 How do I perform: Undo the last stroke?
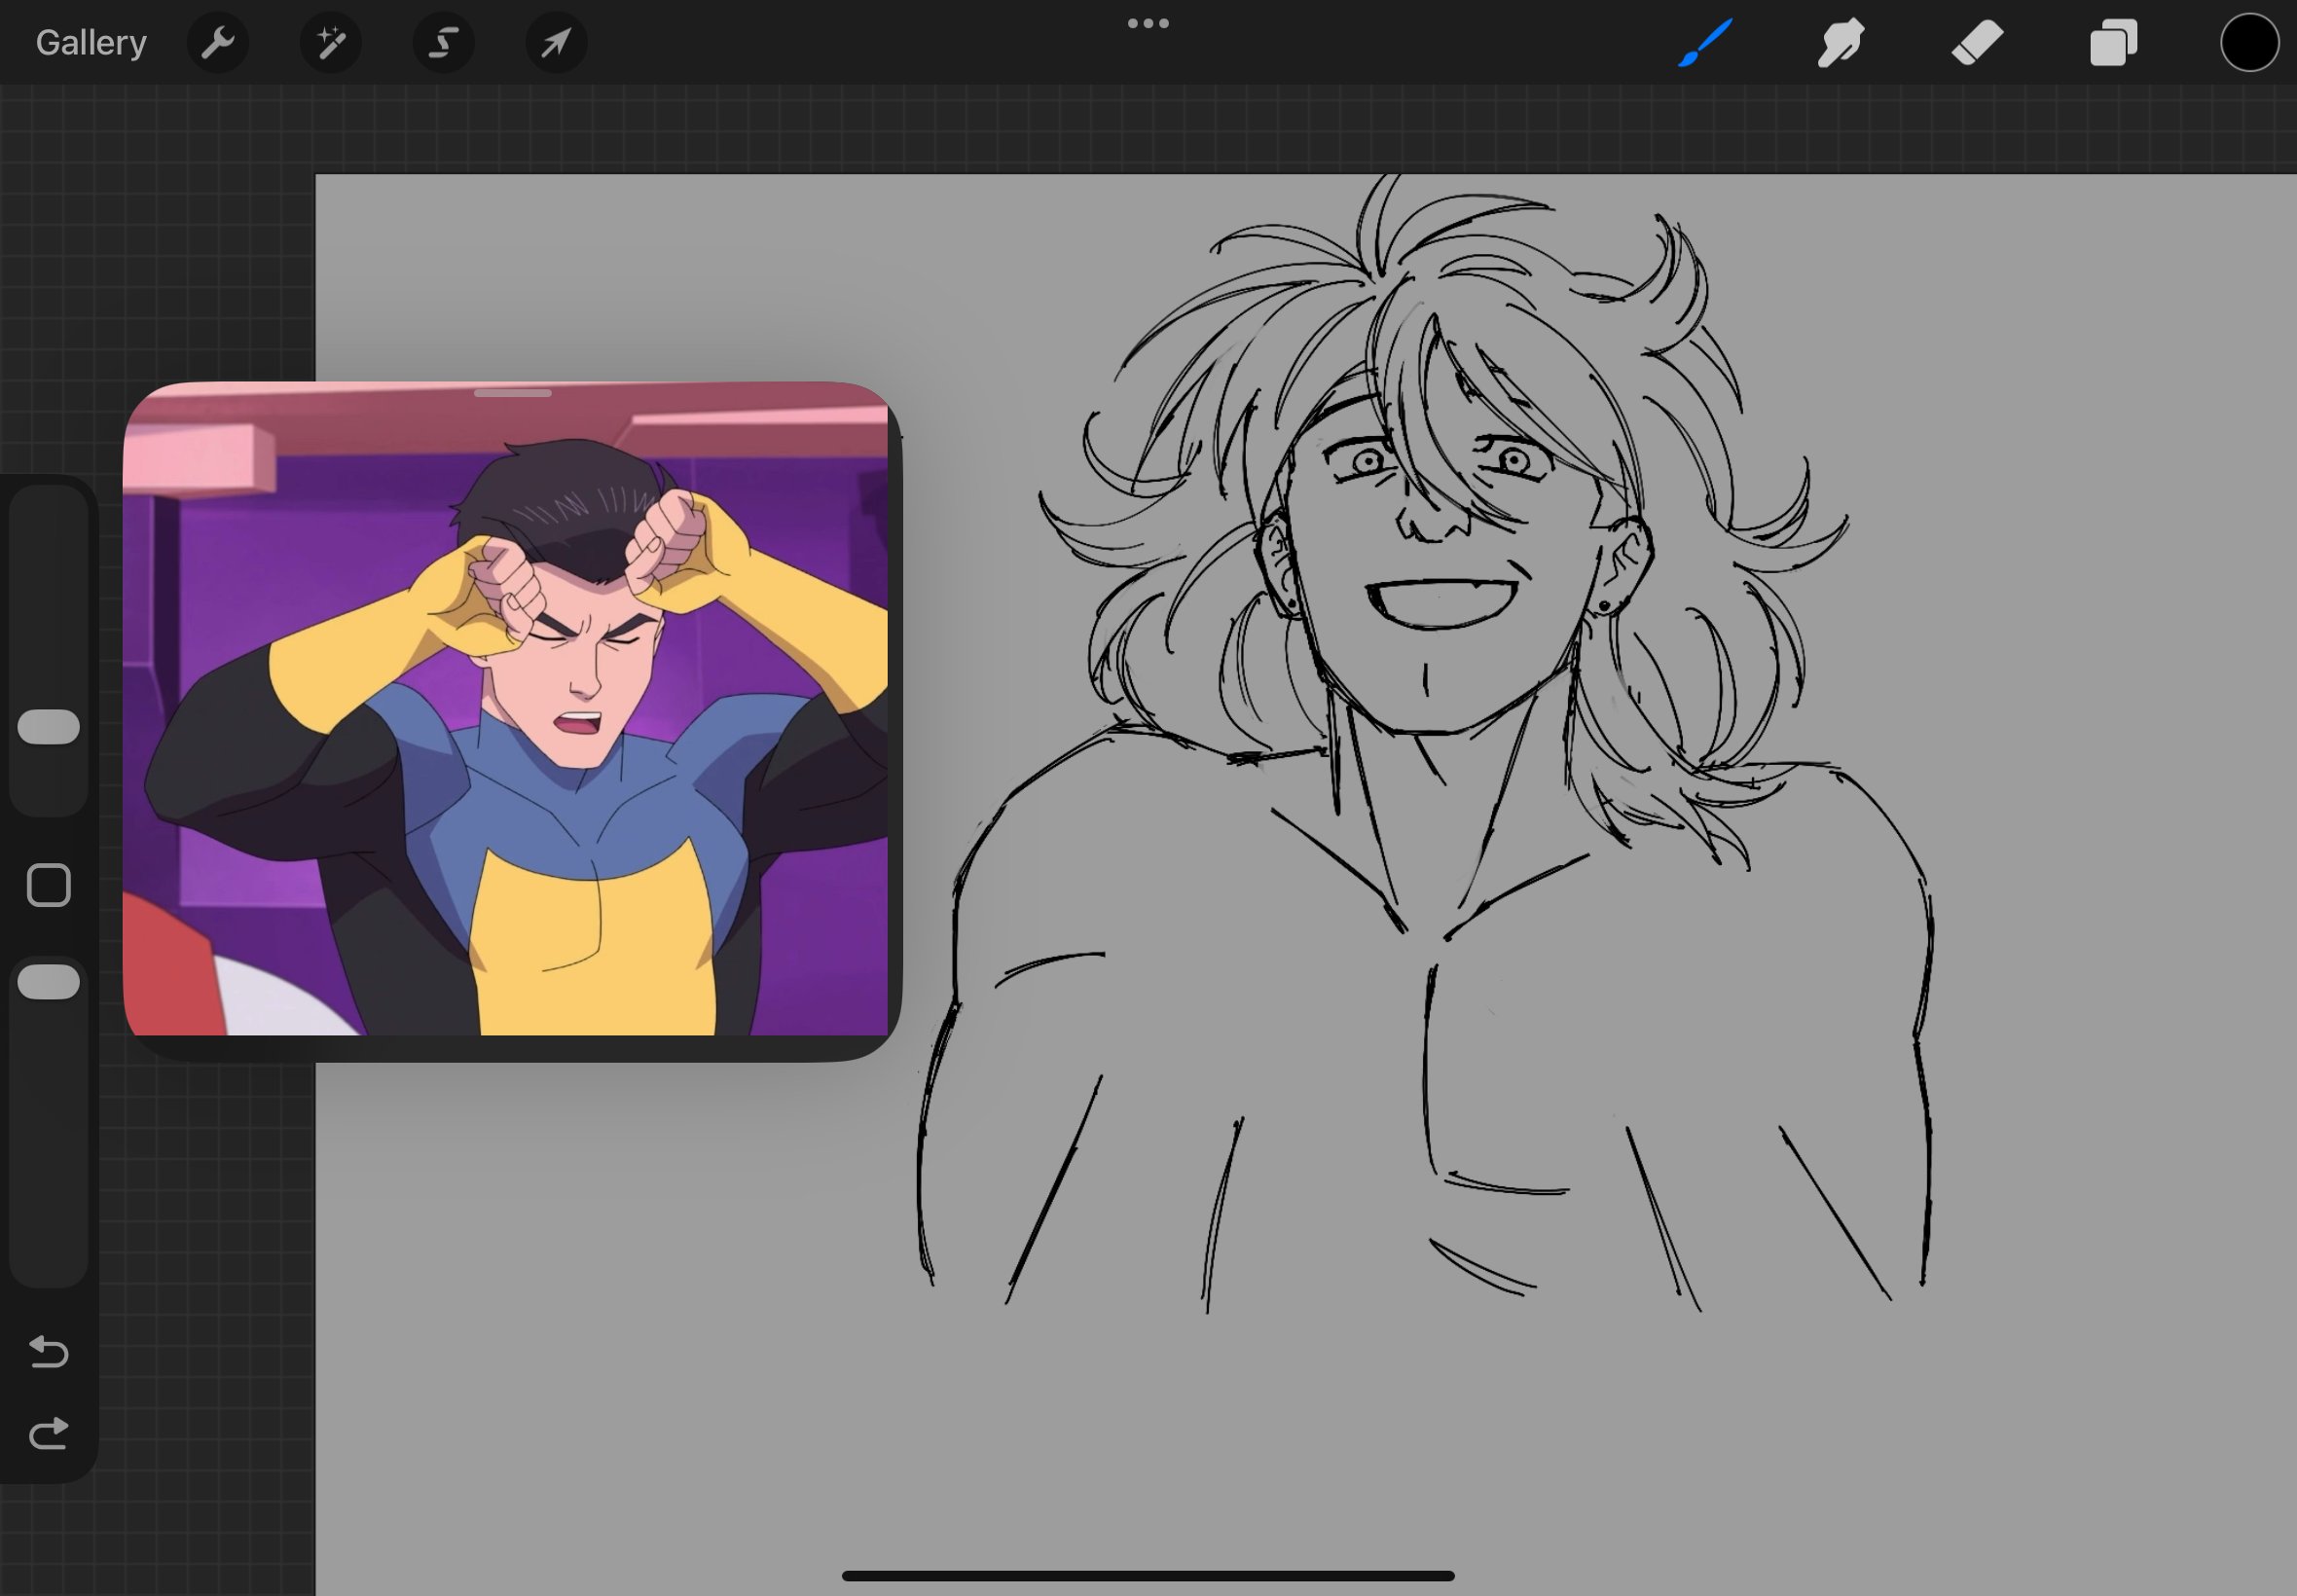point(49,1352)
